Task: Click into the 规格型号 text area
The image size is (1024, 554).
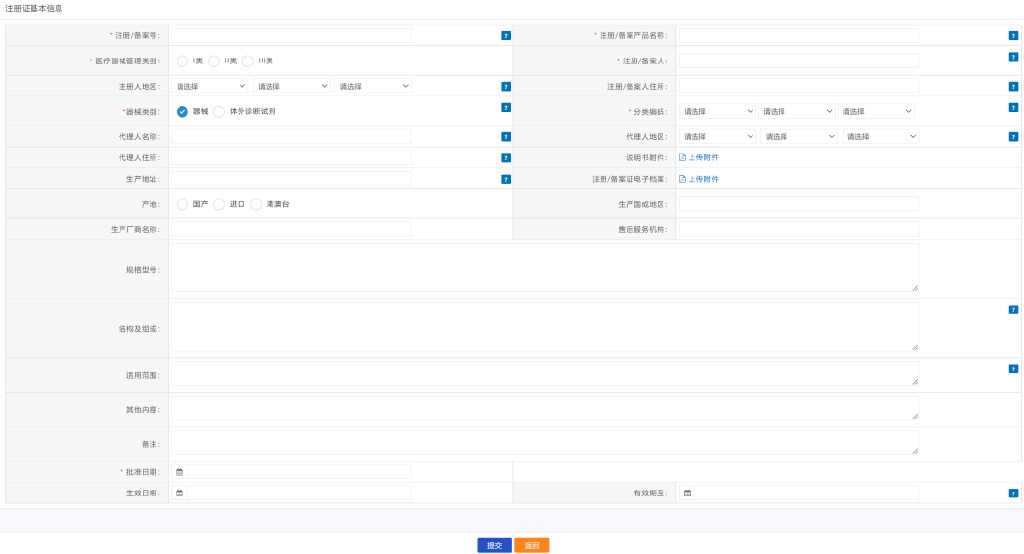Action: coord(544,267)
